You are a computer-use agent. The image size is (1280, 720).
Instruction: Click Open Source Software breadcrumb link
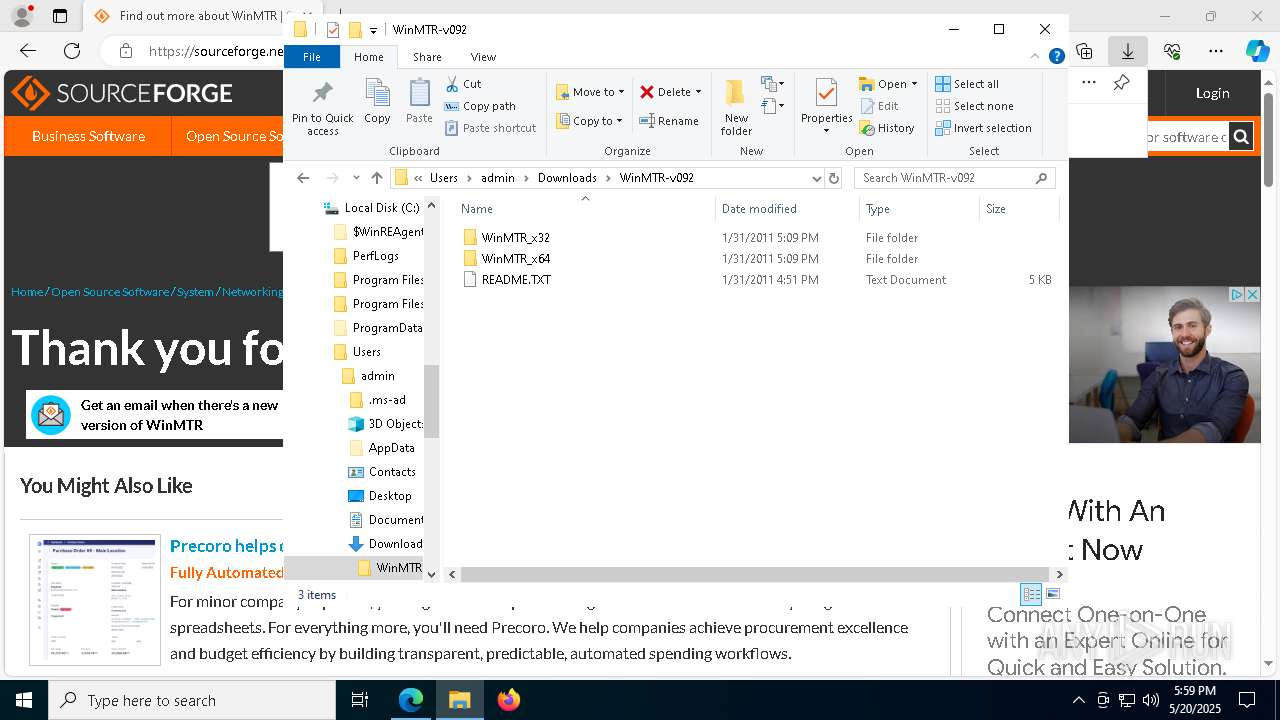coord(110,292)
